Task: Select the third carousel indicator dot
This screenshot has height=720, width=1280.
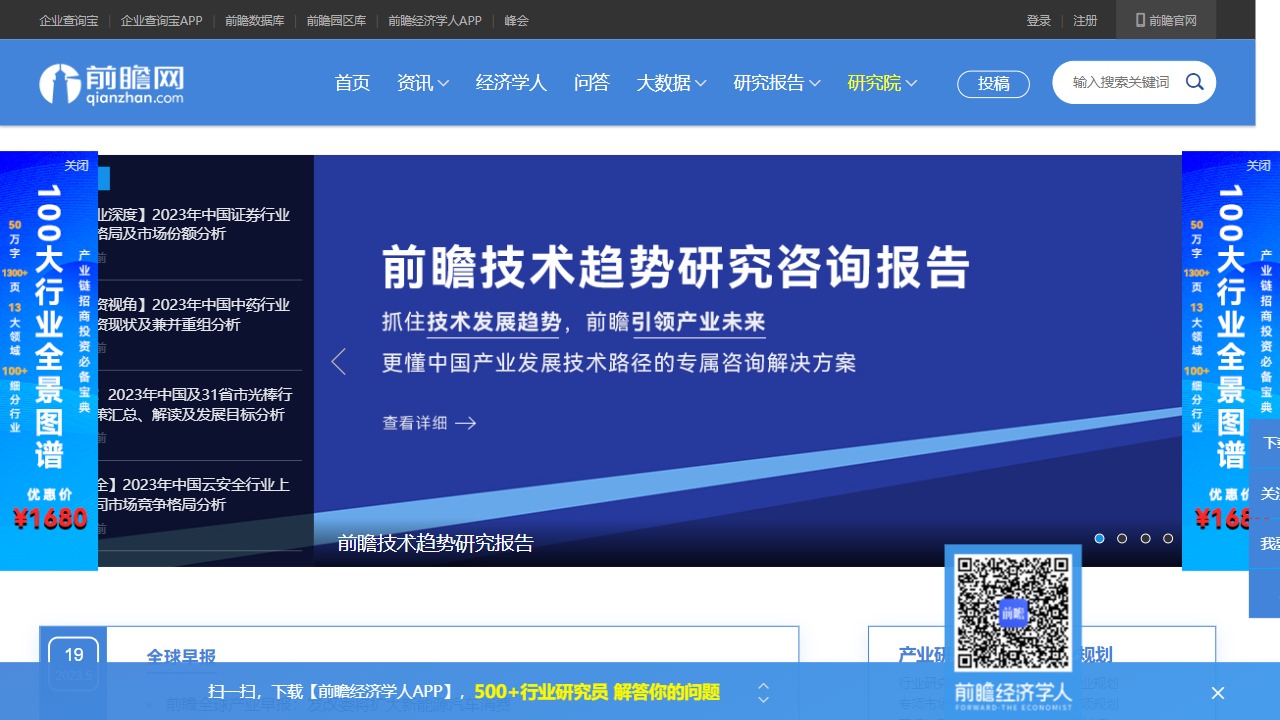Action: 1145,538
